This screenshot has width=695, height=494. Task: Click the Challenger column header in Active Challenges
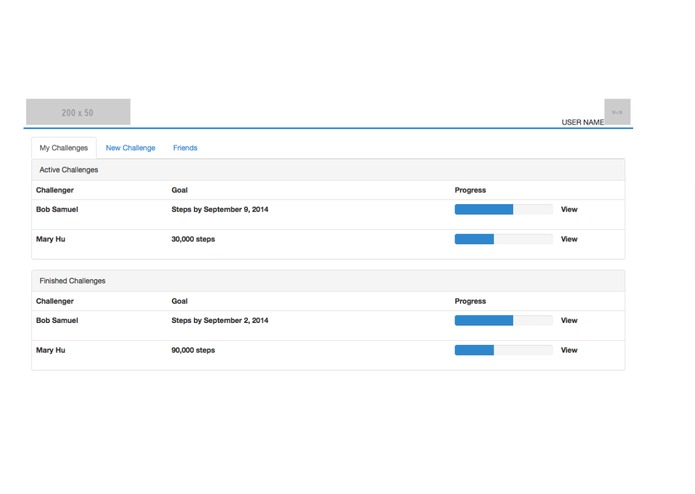[x=55, y=190]
